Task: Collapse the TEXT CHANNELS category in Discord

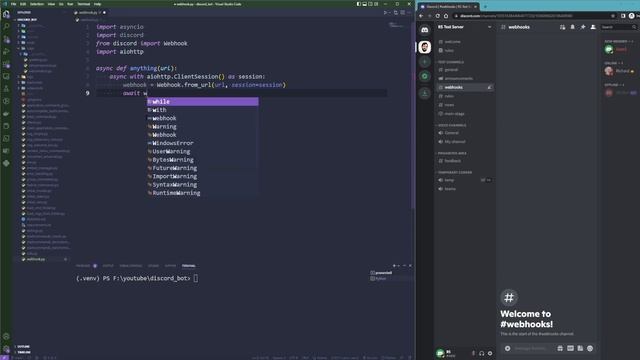Action: coord(451,62)
